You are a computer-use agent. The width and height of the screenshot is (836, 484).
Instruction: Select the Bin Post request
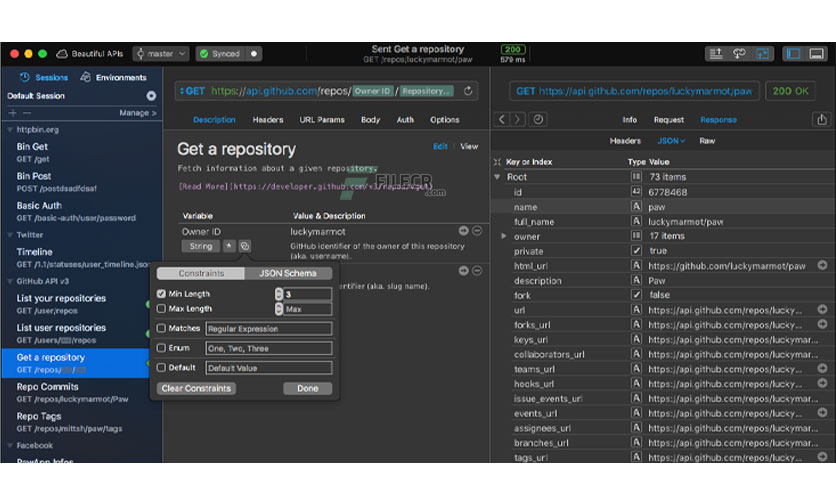(x=81, y=182)
